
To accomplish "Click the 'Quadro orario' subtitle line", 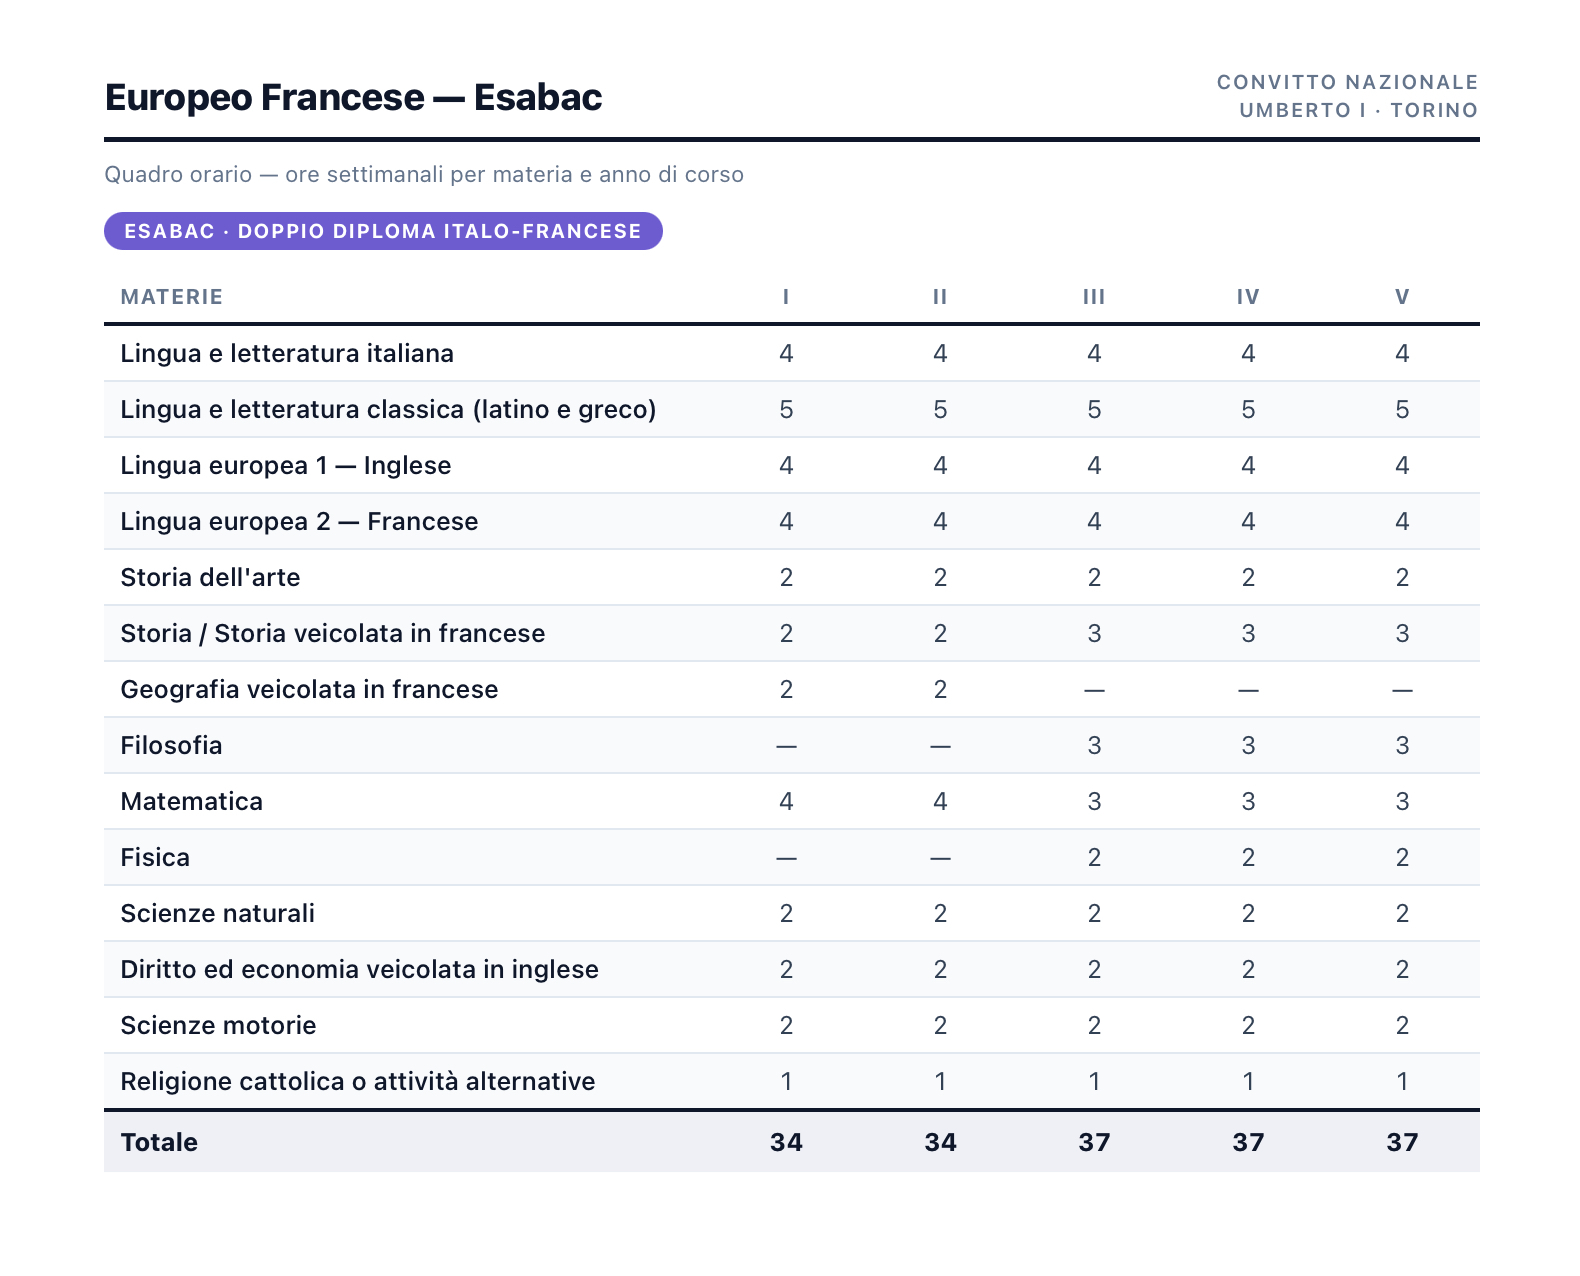I will 424,174.
